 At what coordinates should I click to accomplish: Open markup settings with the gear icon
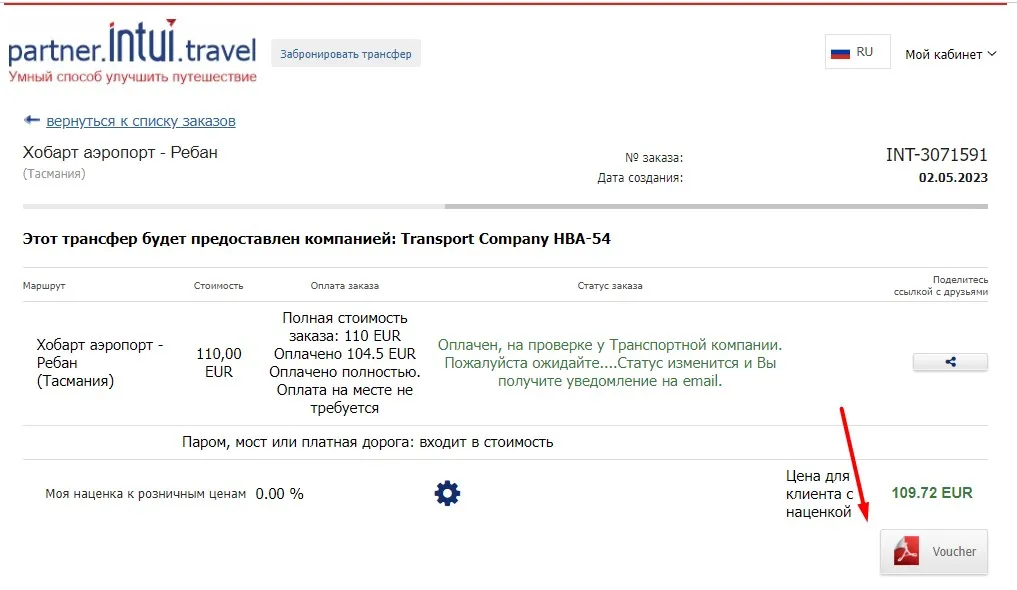pyautogui.click(x=447, y=493)
